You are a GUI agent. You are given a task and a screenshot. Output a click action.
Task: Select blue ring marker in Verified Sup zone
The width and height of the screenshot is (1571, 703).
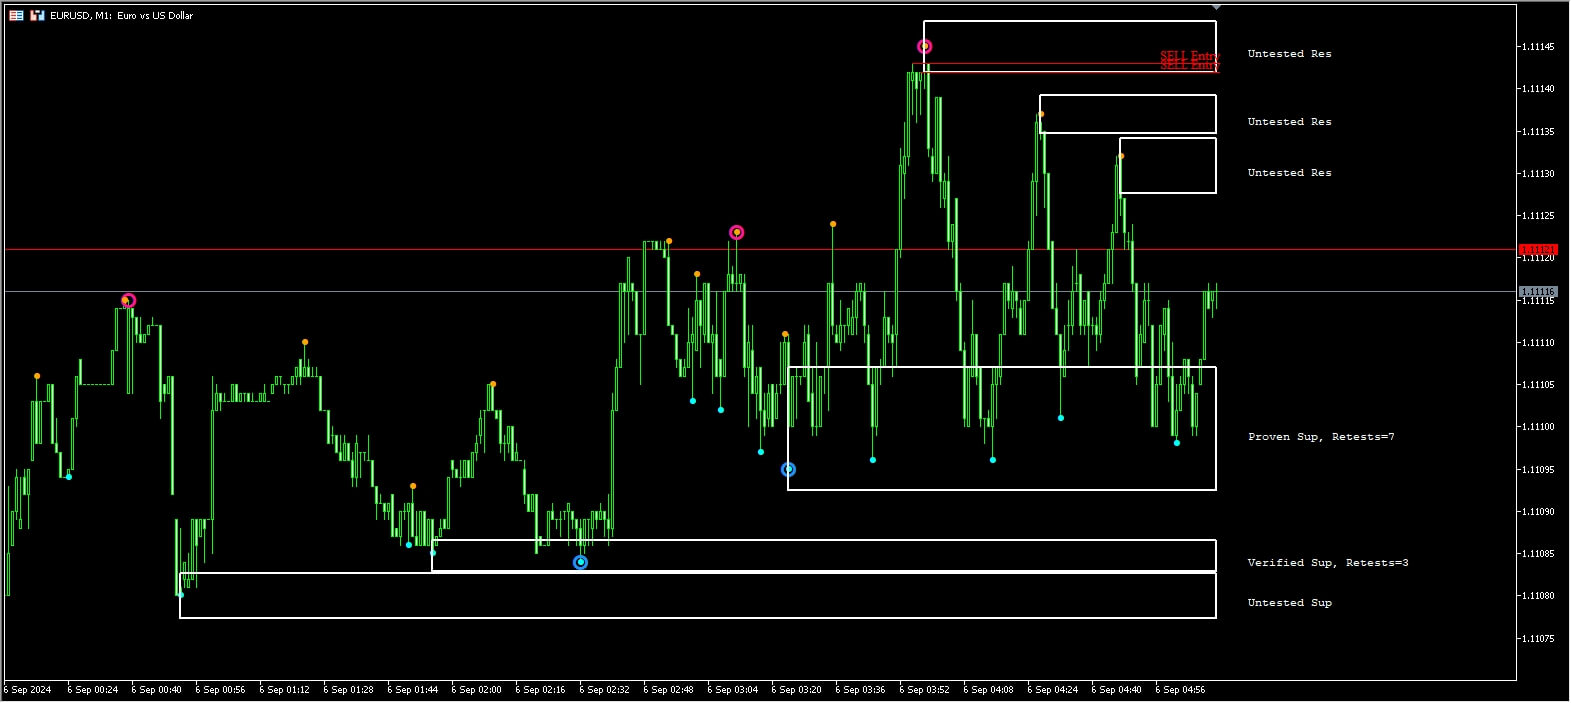point(580,562)
